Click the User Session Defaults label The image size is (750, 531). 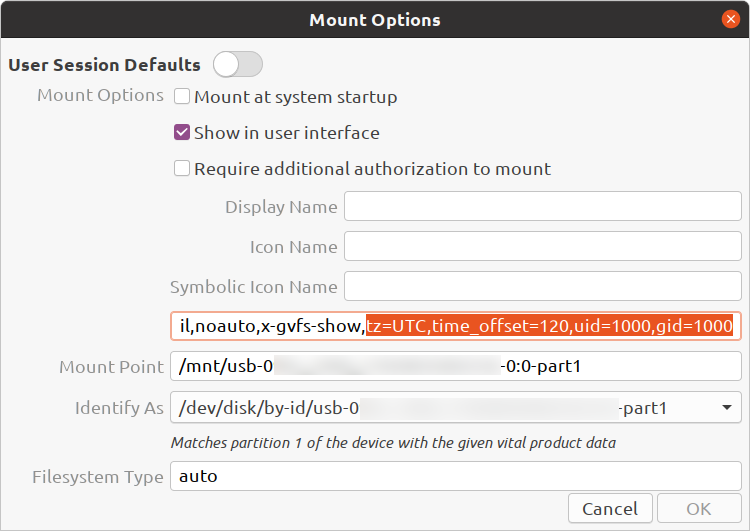(x=104, y=65)
